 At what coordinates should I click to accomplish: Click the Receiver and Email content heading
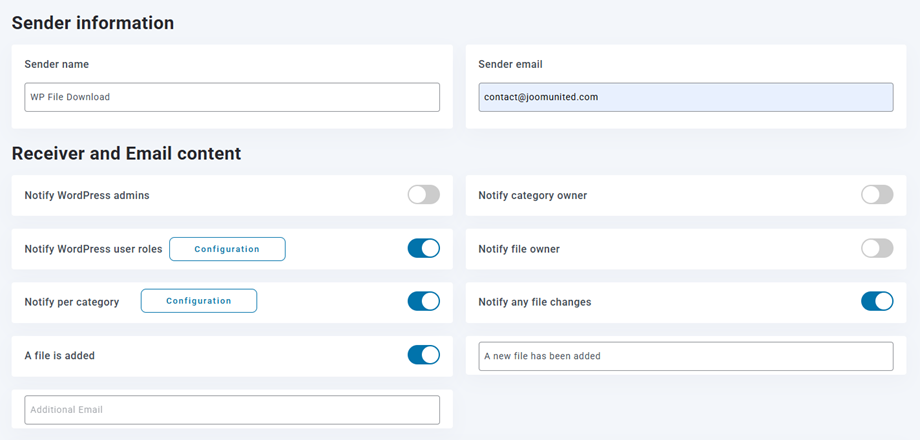click(126, 153)
